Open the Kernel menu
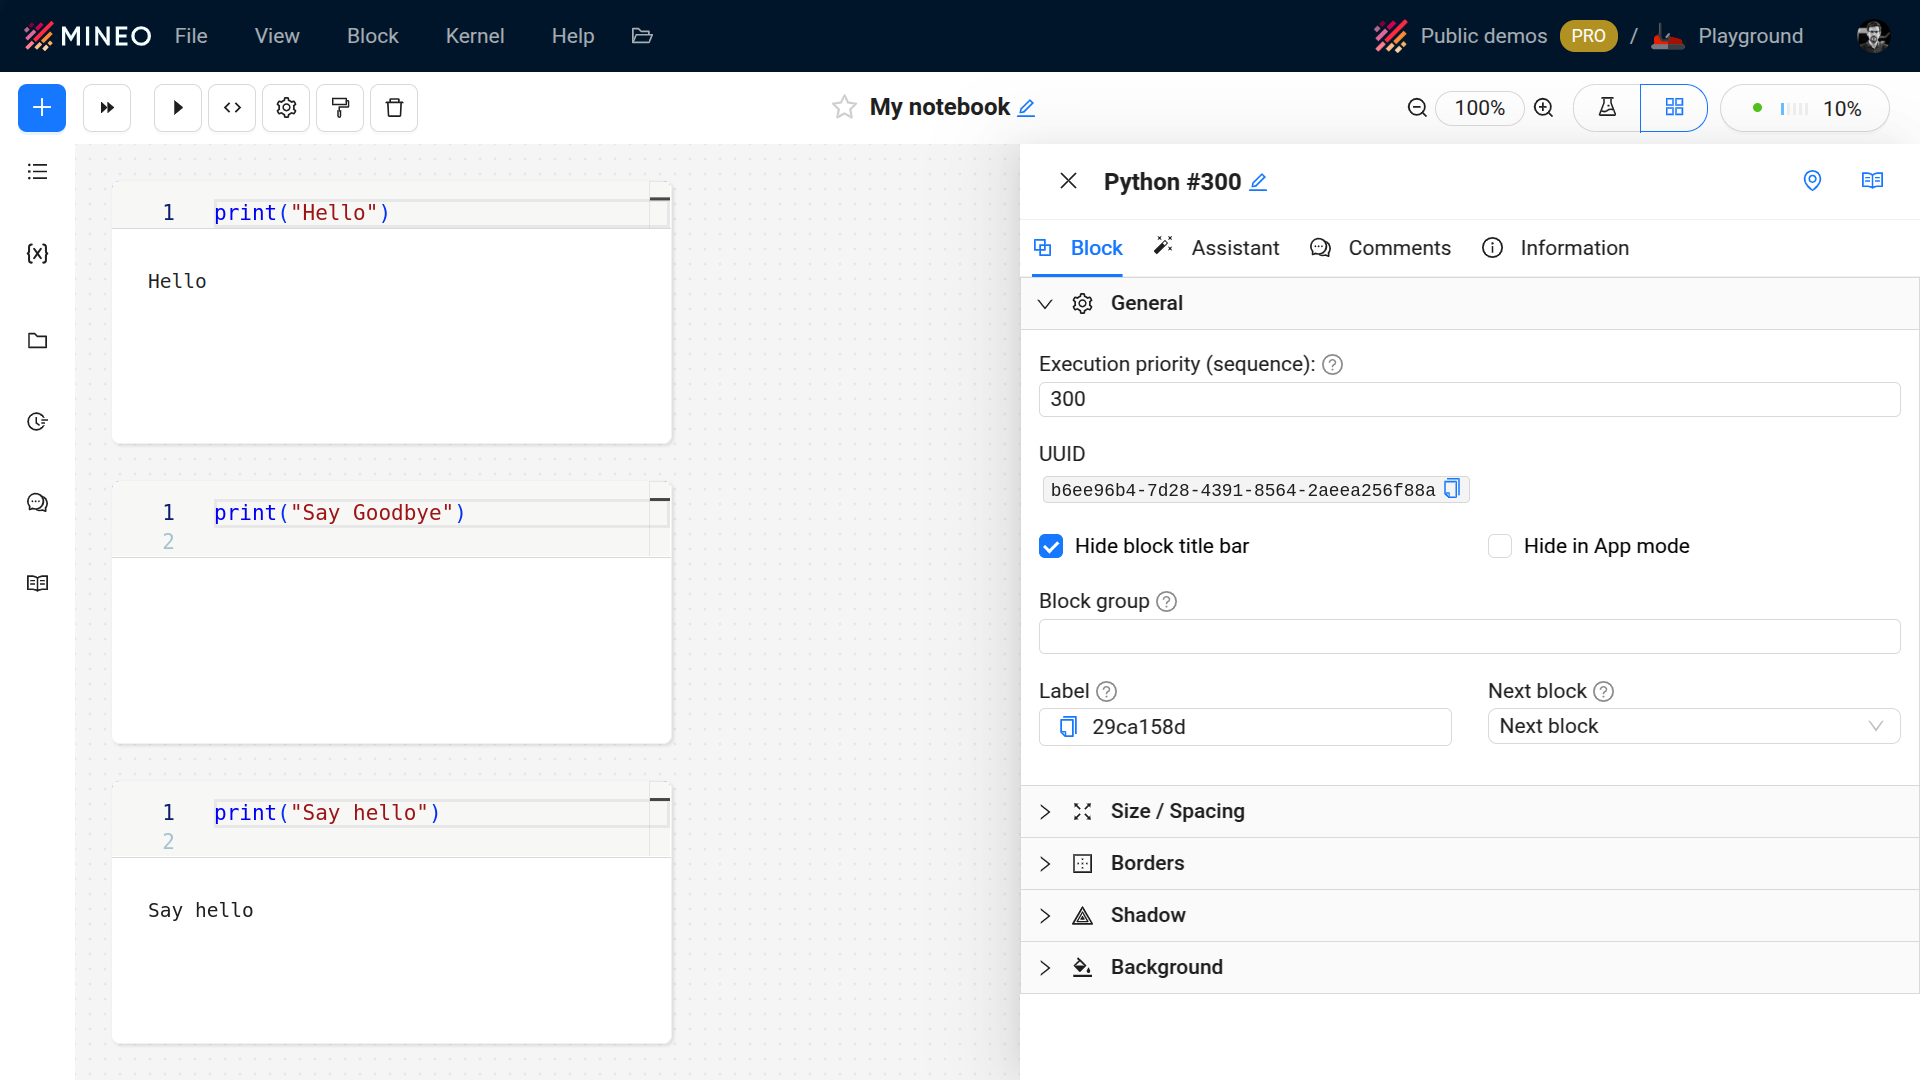The width and height of the screenshot is (1920, 1080). (x=475, y=36)
